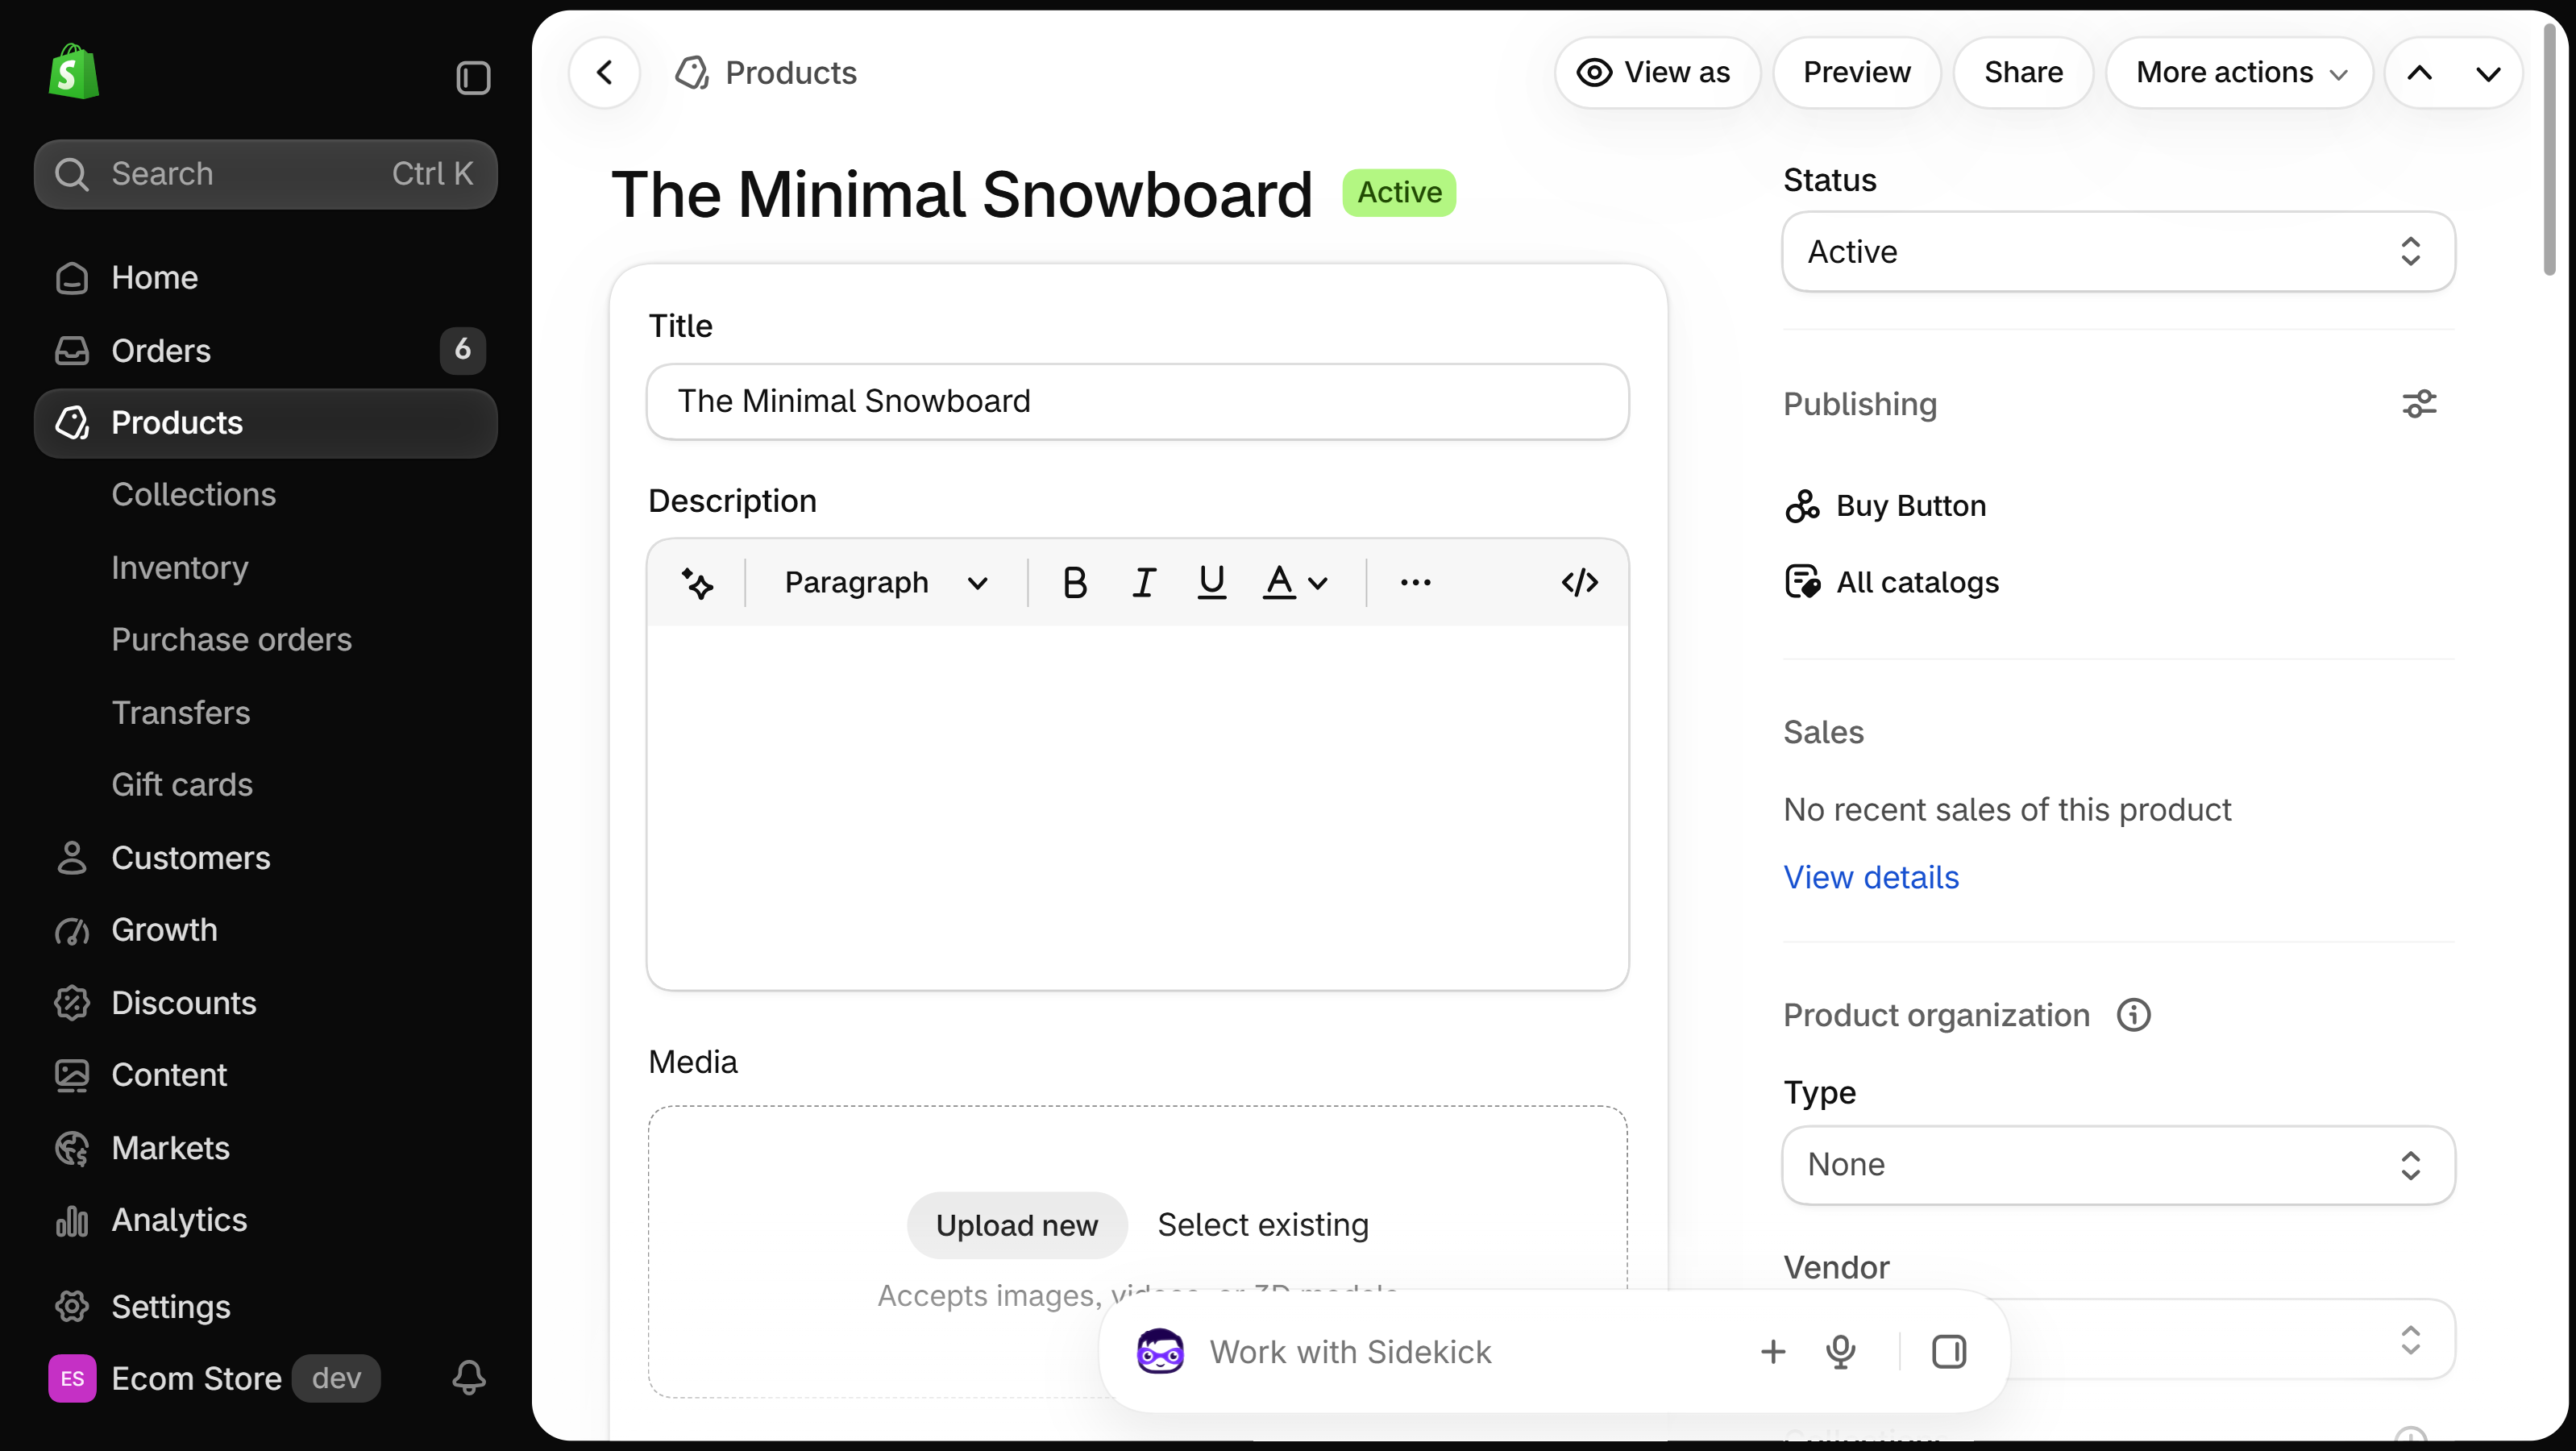Screen dimensions: 2576x1451
Task: Click the Search field in the sidebar
Action: click(265, 174)
